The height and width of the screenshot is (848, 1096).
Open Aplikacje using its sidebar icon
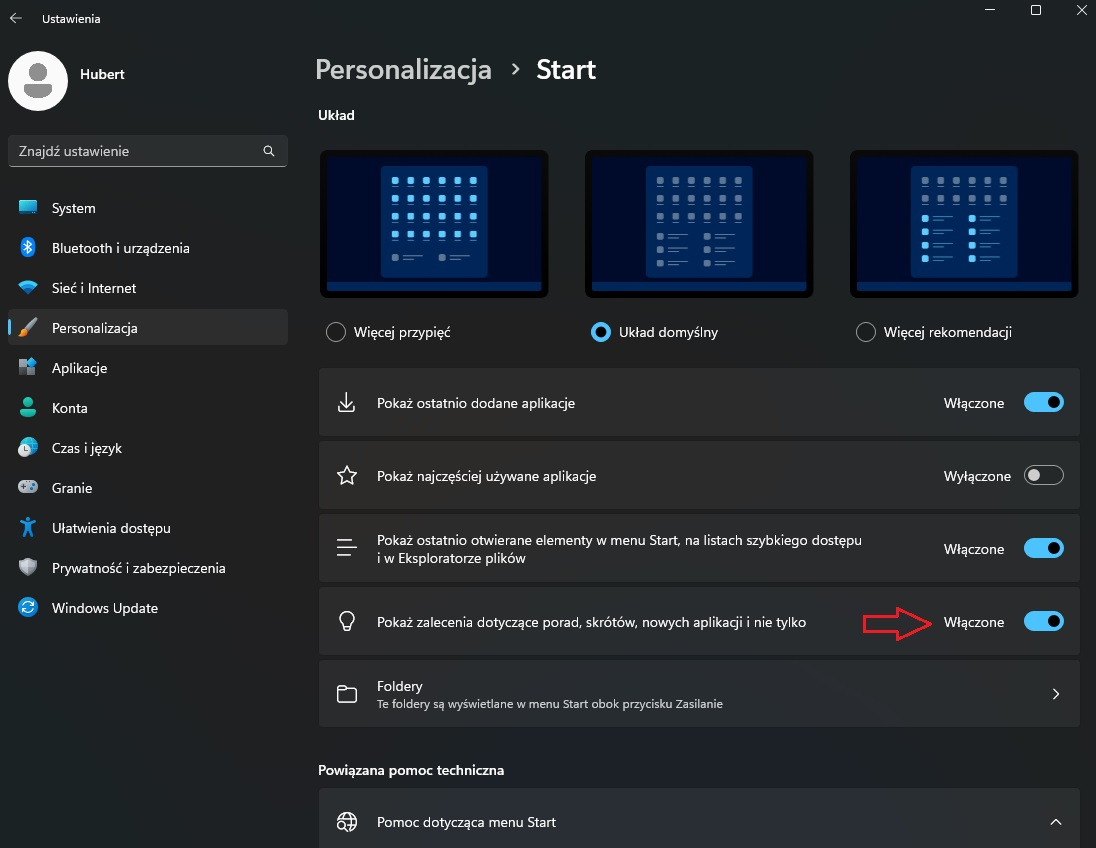click(27, 367)
